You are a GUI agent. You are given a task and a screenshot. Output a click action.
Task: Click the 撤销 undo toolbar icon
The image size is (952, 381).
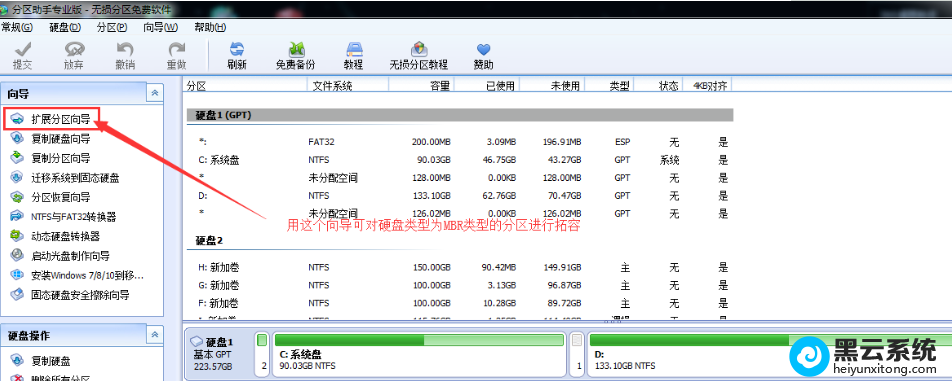pyautogui.click(x=125, y=56)
